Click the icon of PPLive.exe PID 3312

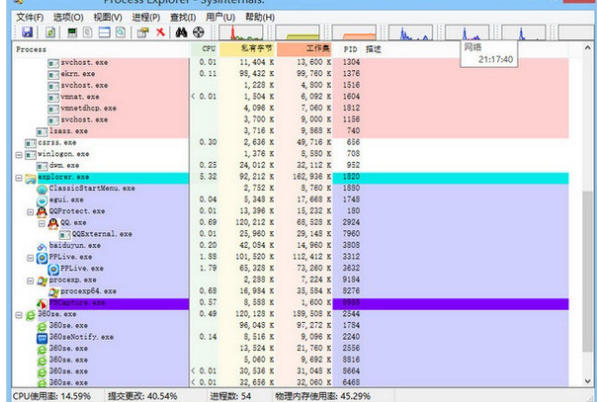[42, 258]
